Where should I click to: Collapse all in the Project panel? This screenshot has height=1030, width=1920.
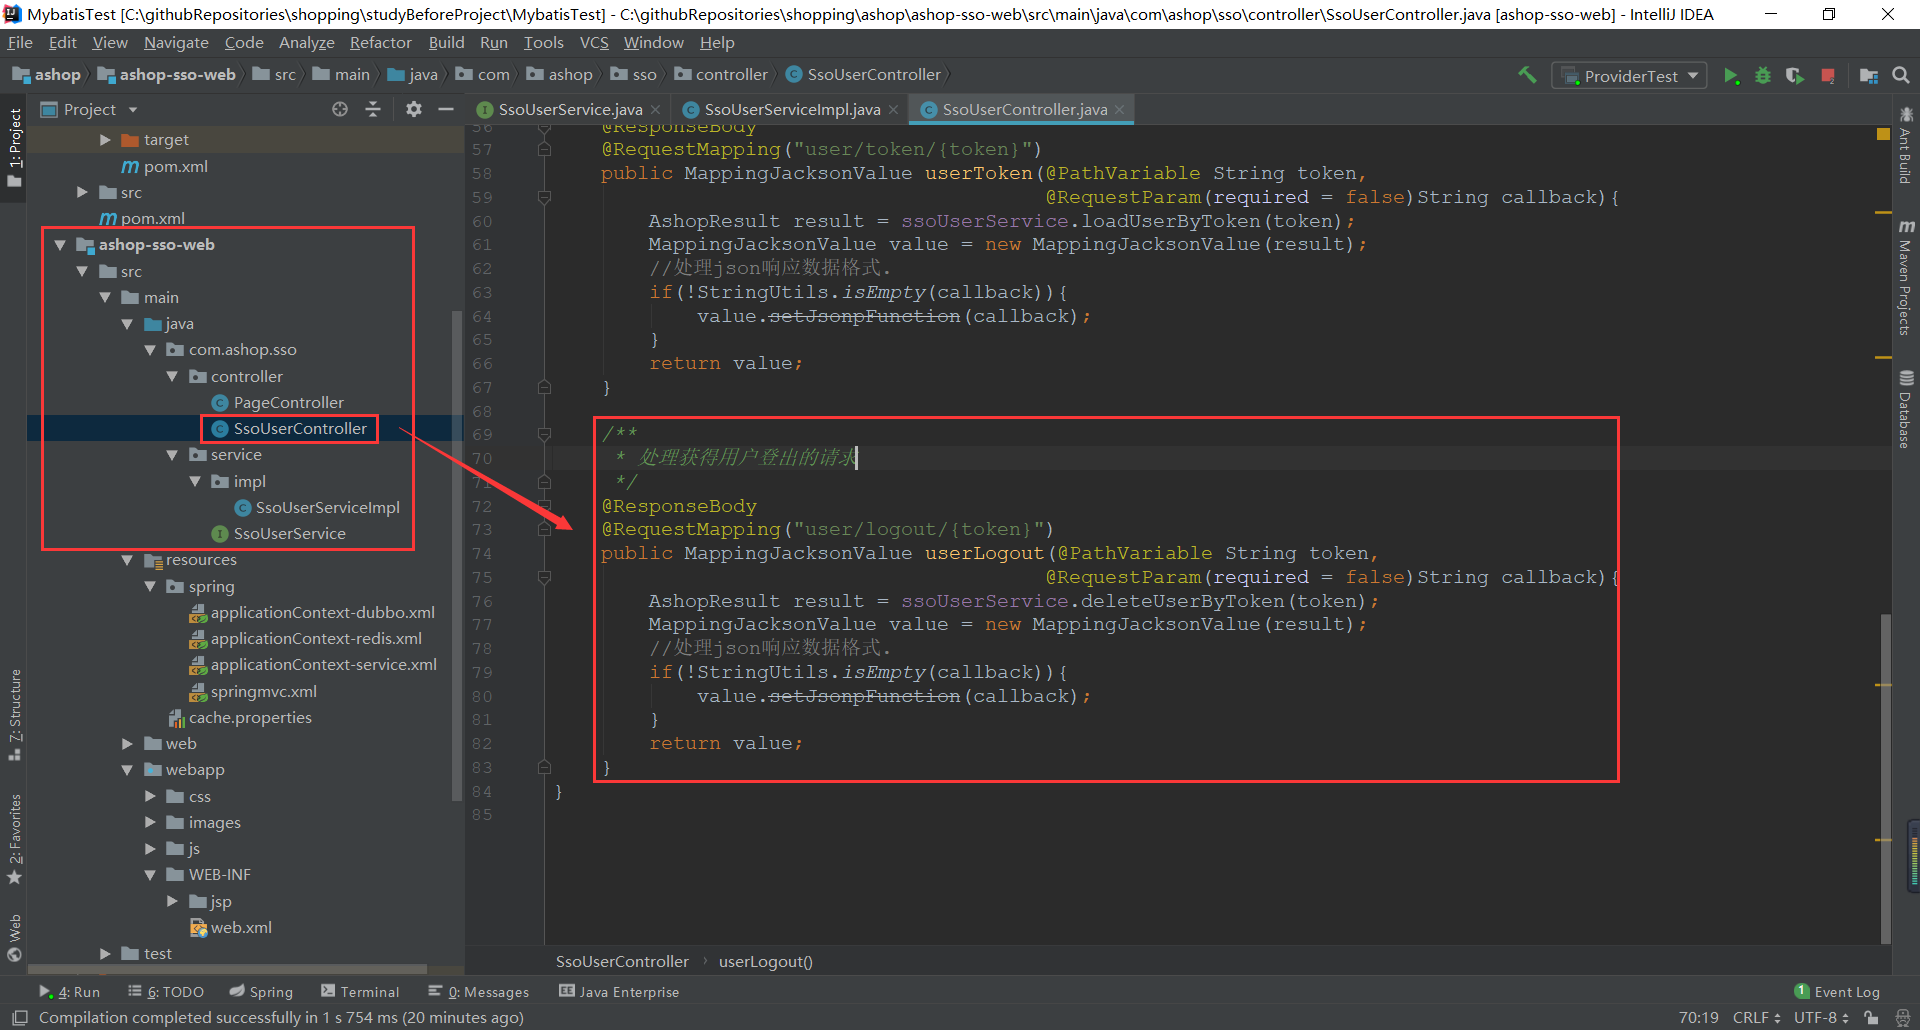[373, 109]
